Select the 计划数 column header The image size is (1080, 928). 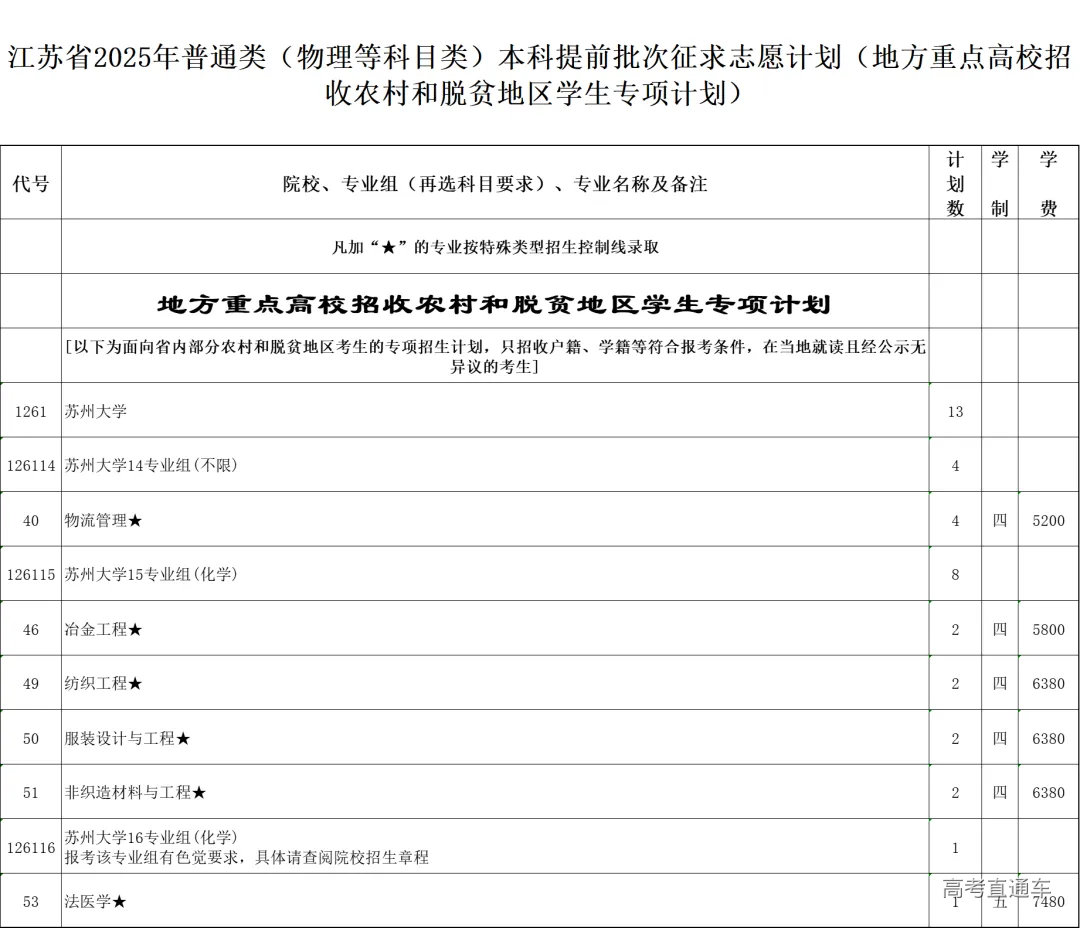coord(956,183)
